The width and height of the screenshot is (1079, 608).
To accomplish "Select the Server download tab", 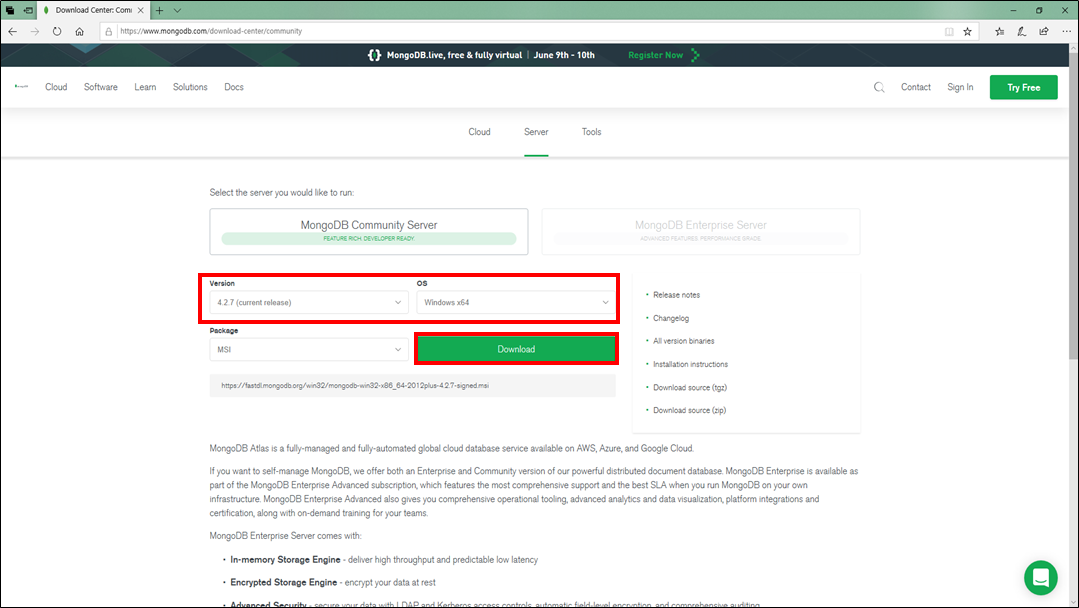I will (536, 132).
